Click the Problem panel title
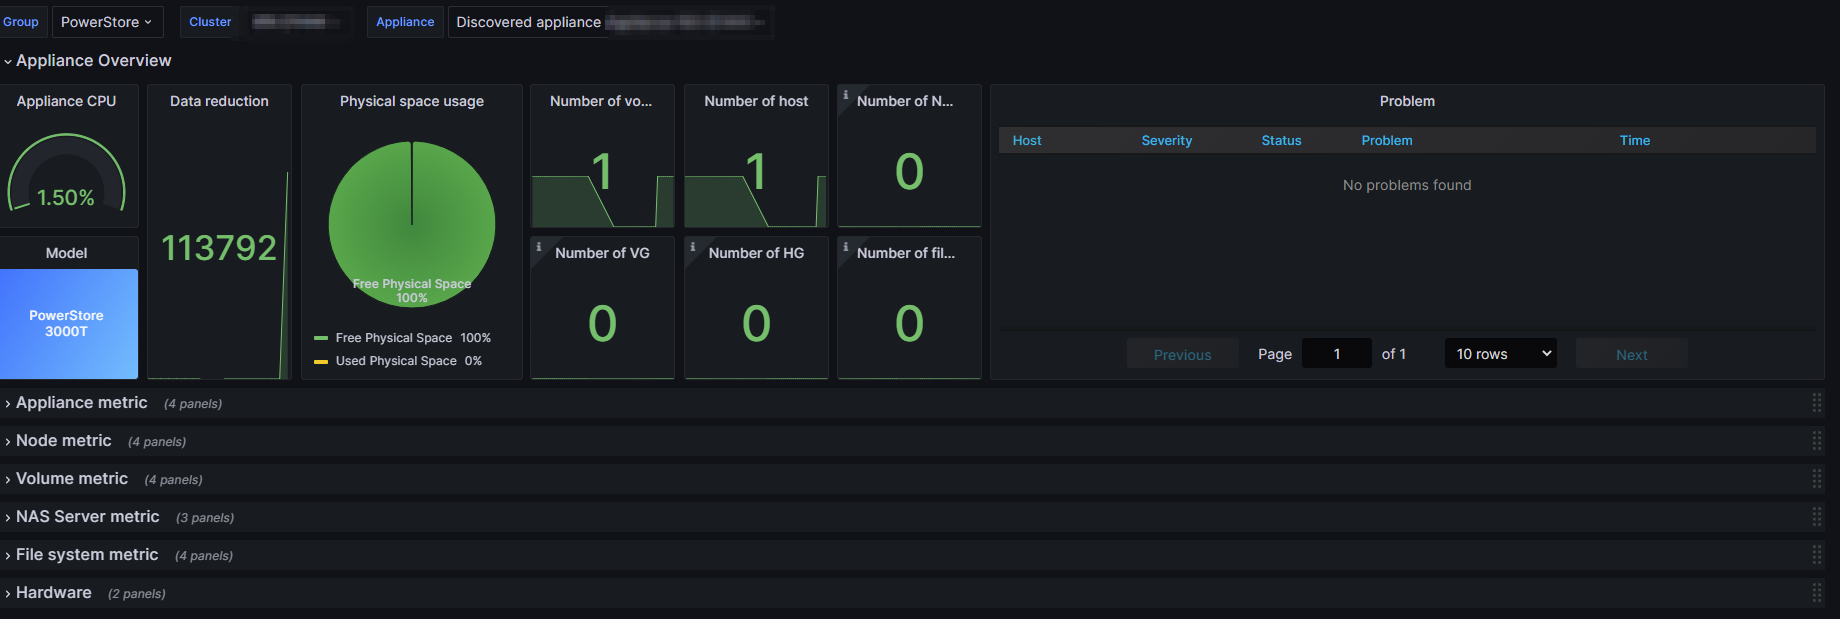The image size is (1840, 619). pos(1407,101)
